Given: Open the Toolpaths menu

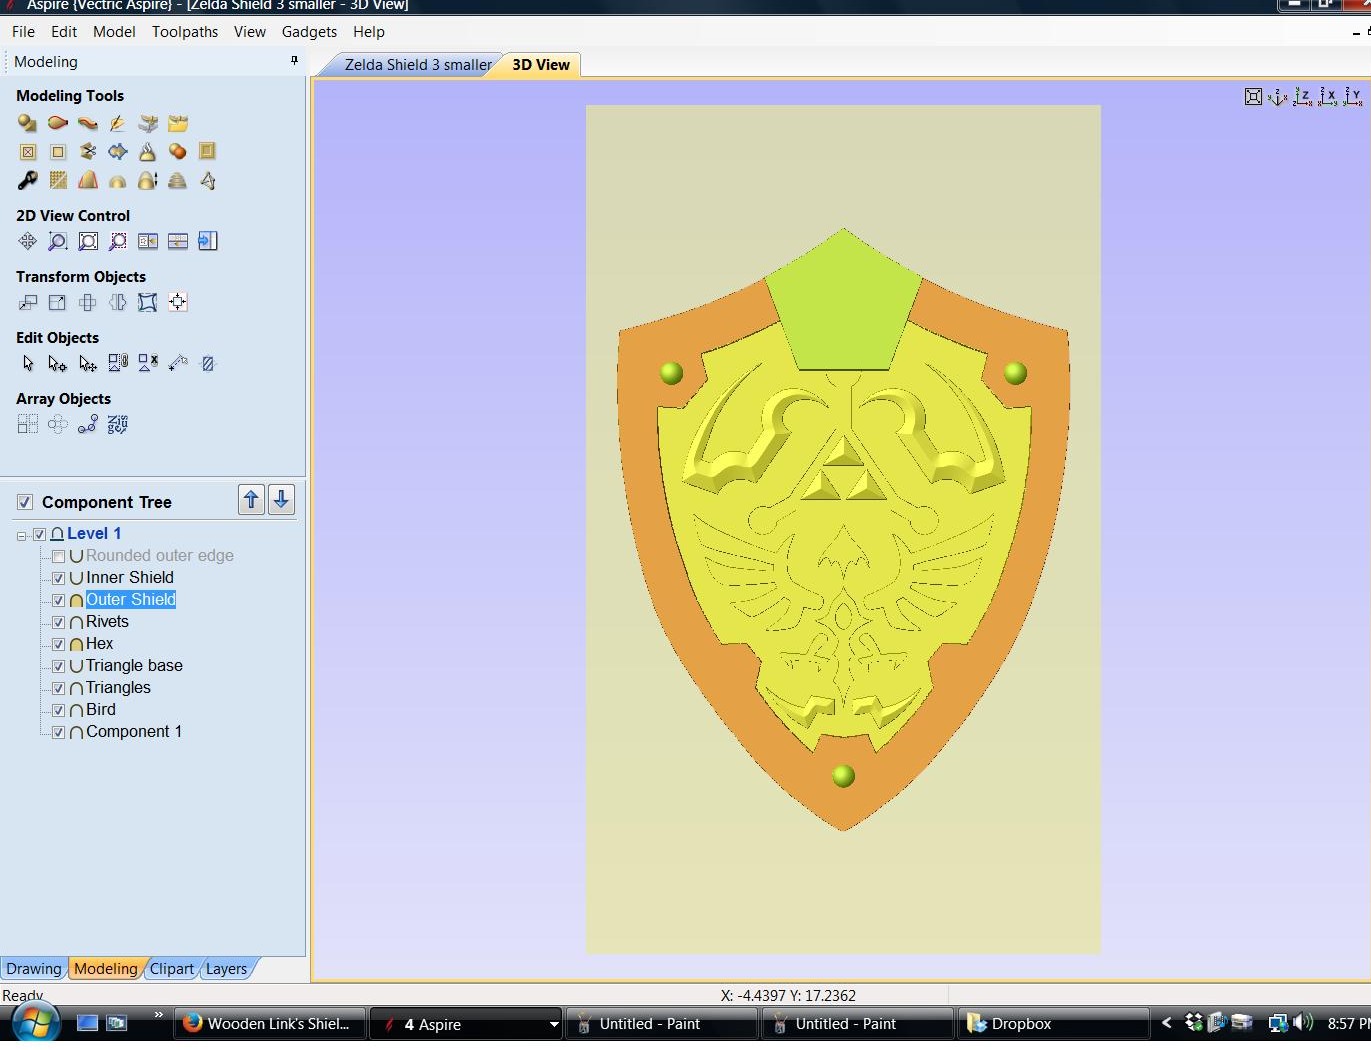Looking at the screenshot, I should point(185,32).
